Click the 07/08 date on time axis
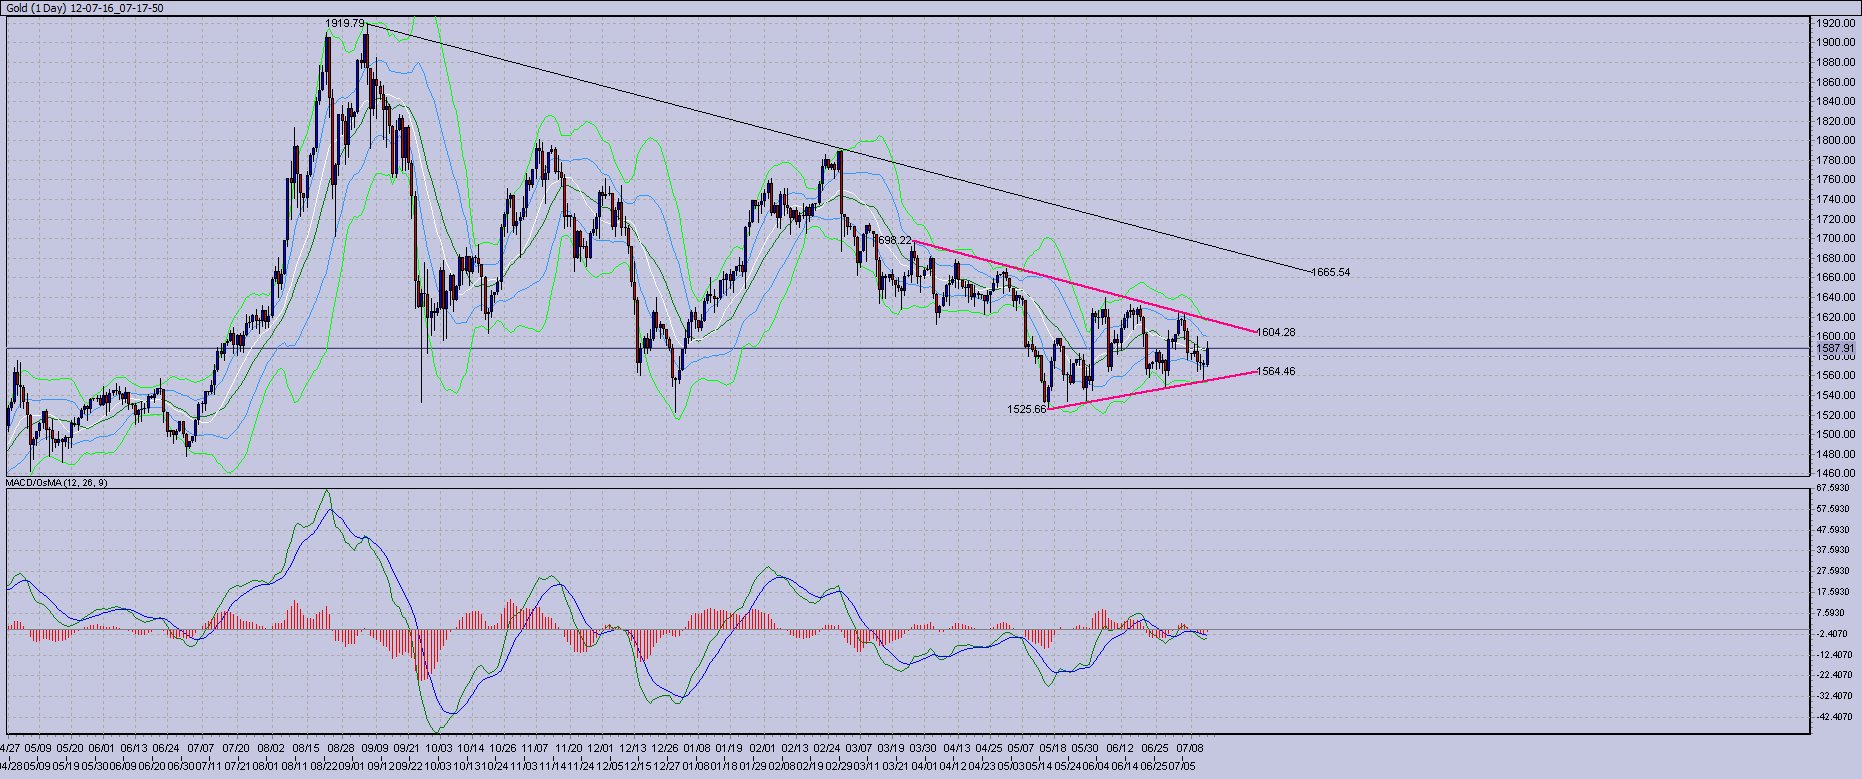1862x779 pixels. [x=1190, y=747]
